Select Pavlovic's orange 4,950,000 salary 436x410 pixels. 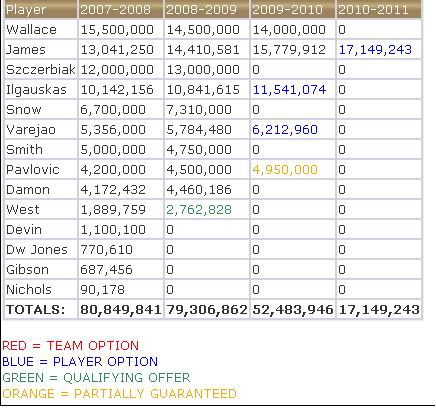point(285,170)
